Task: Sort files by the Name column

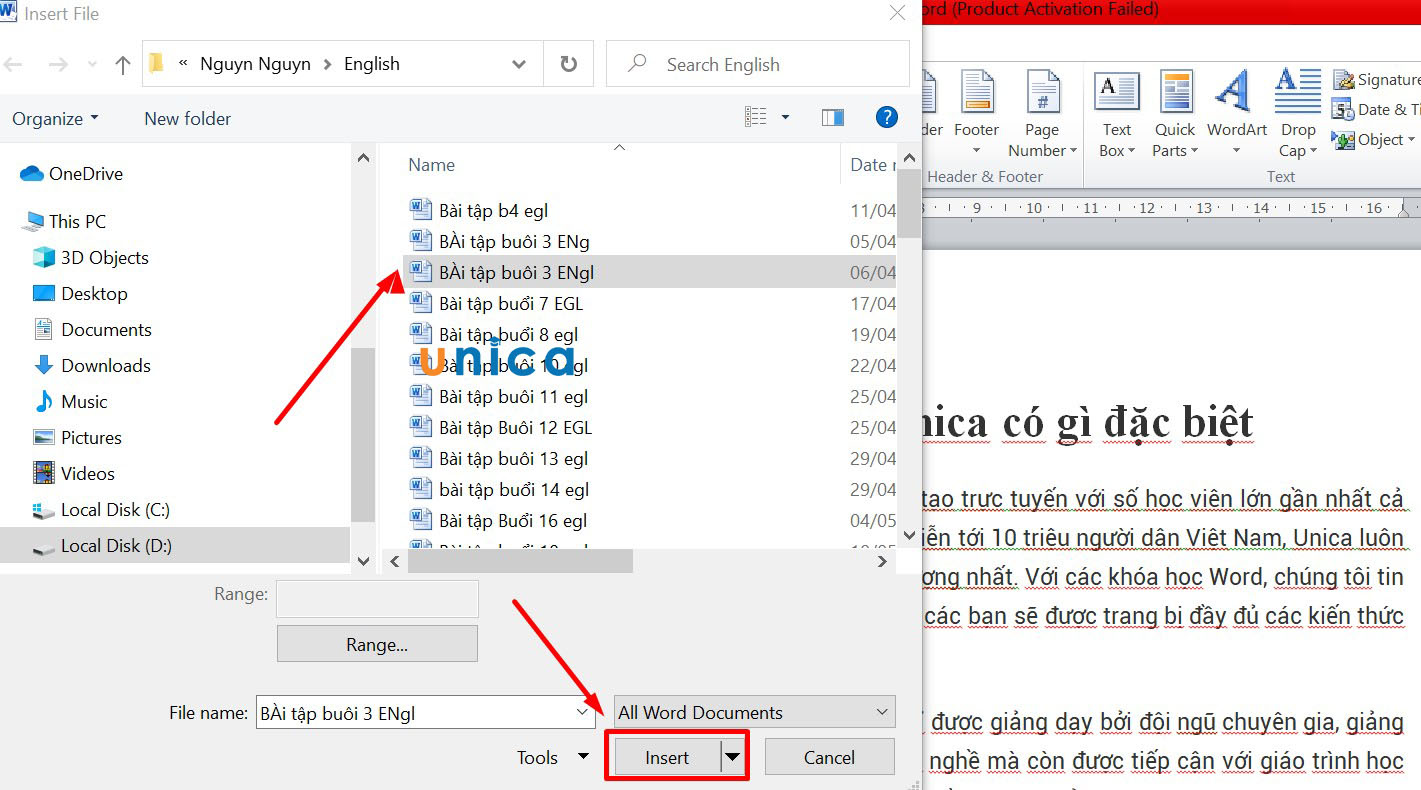Action: pos(431,165)
